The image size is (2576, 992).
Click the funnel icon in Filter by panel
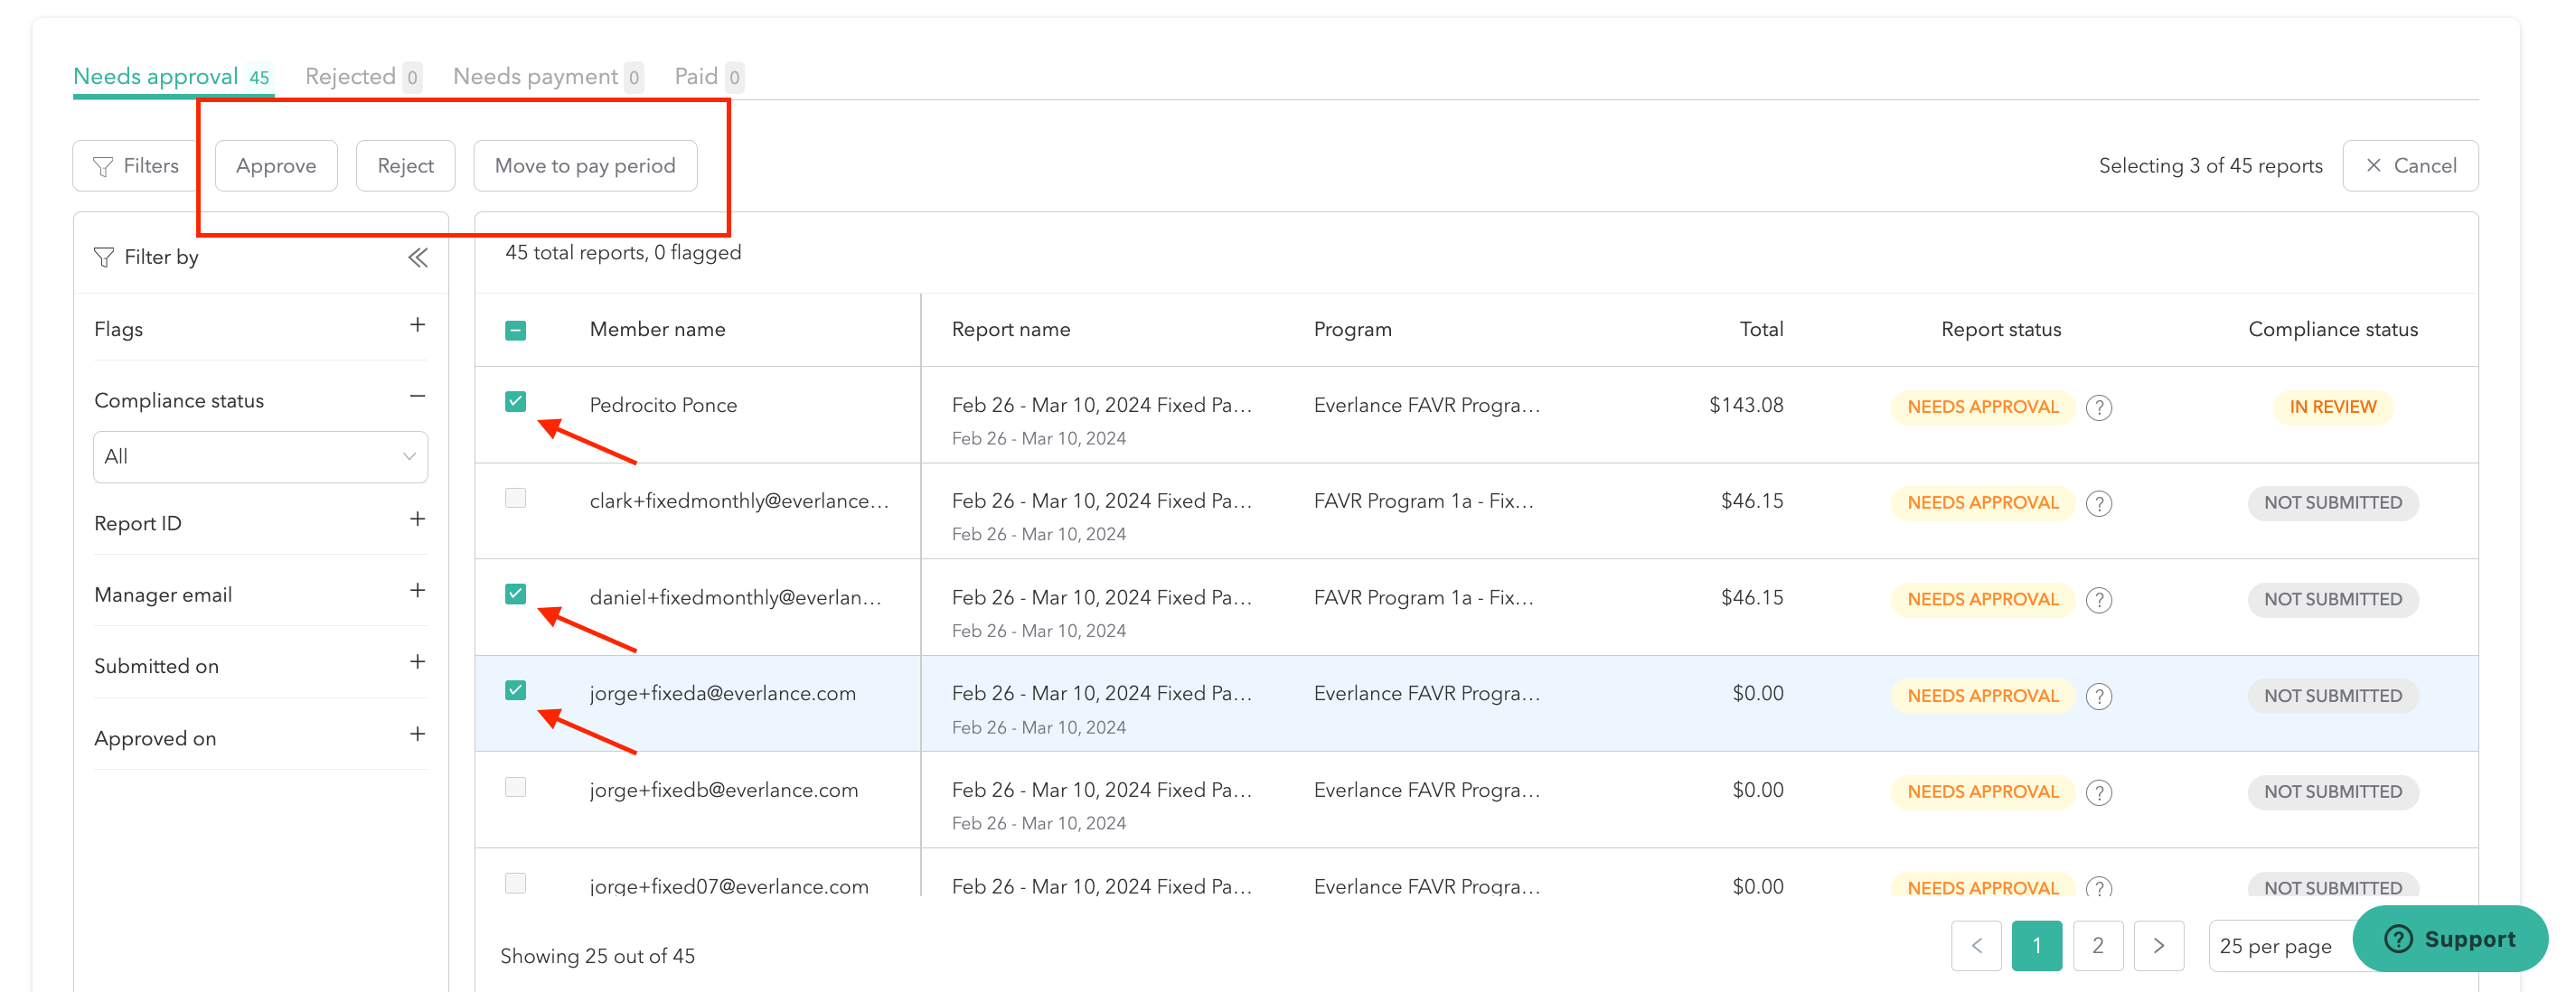pyautogui.click(x=104, y=257)
